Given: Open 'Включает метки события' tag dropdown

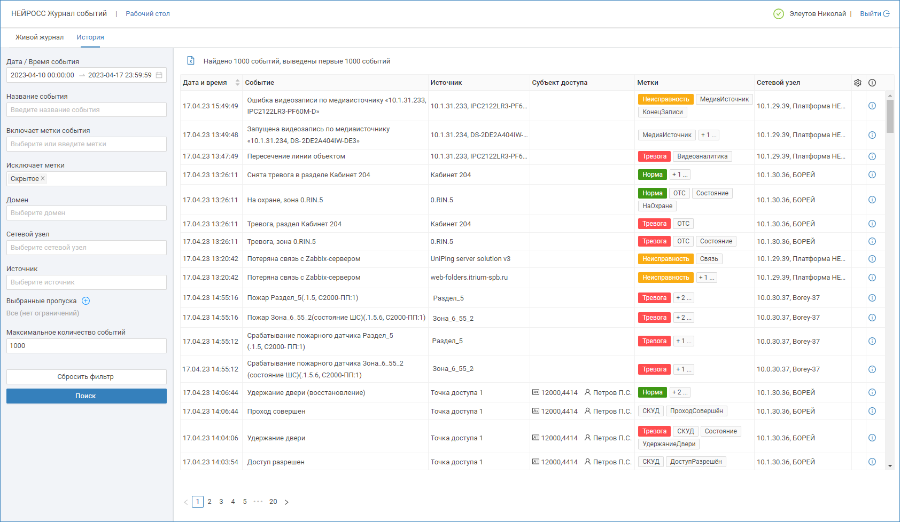Looking at the screenshot, I should click(87, 144).
